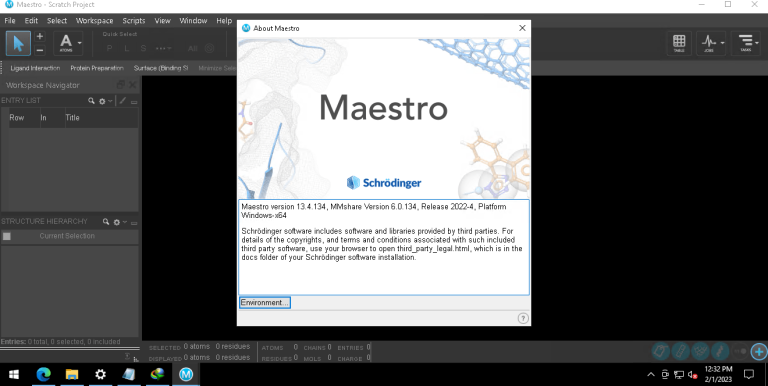Open the Entry List gear settings dropdown
This screenshot has height=386, width=768.
(x=105, y=101)
